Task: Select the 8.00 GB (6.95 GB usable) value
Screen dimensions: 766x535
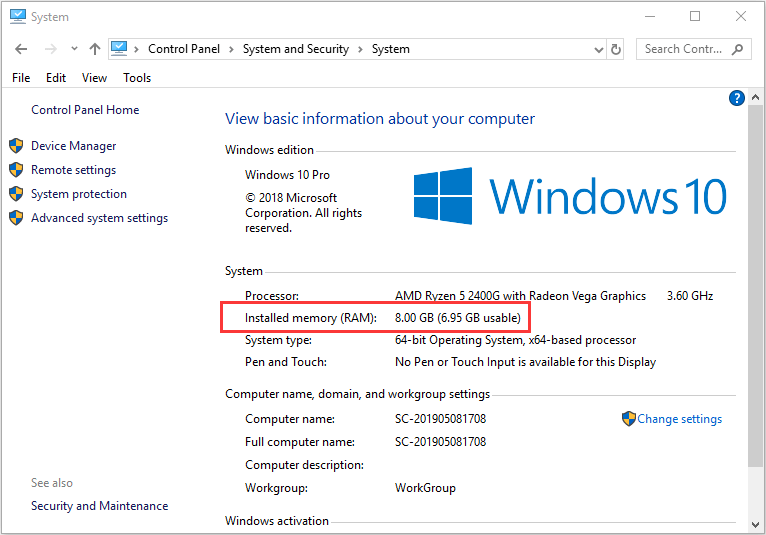Action: pyautogui.click(x=458, y=318)
